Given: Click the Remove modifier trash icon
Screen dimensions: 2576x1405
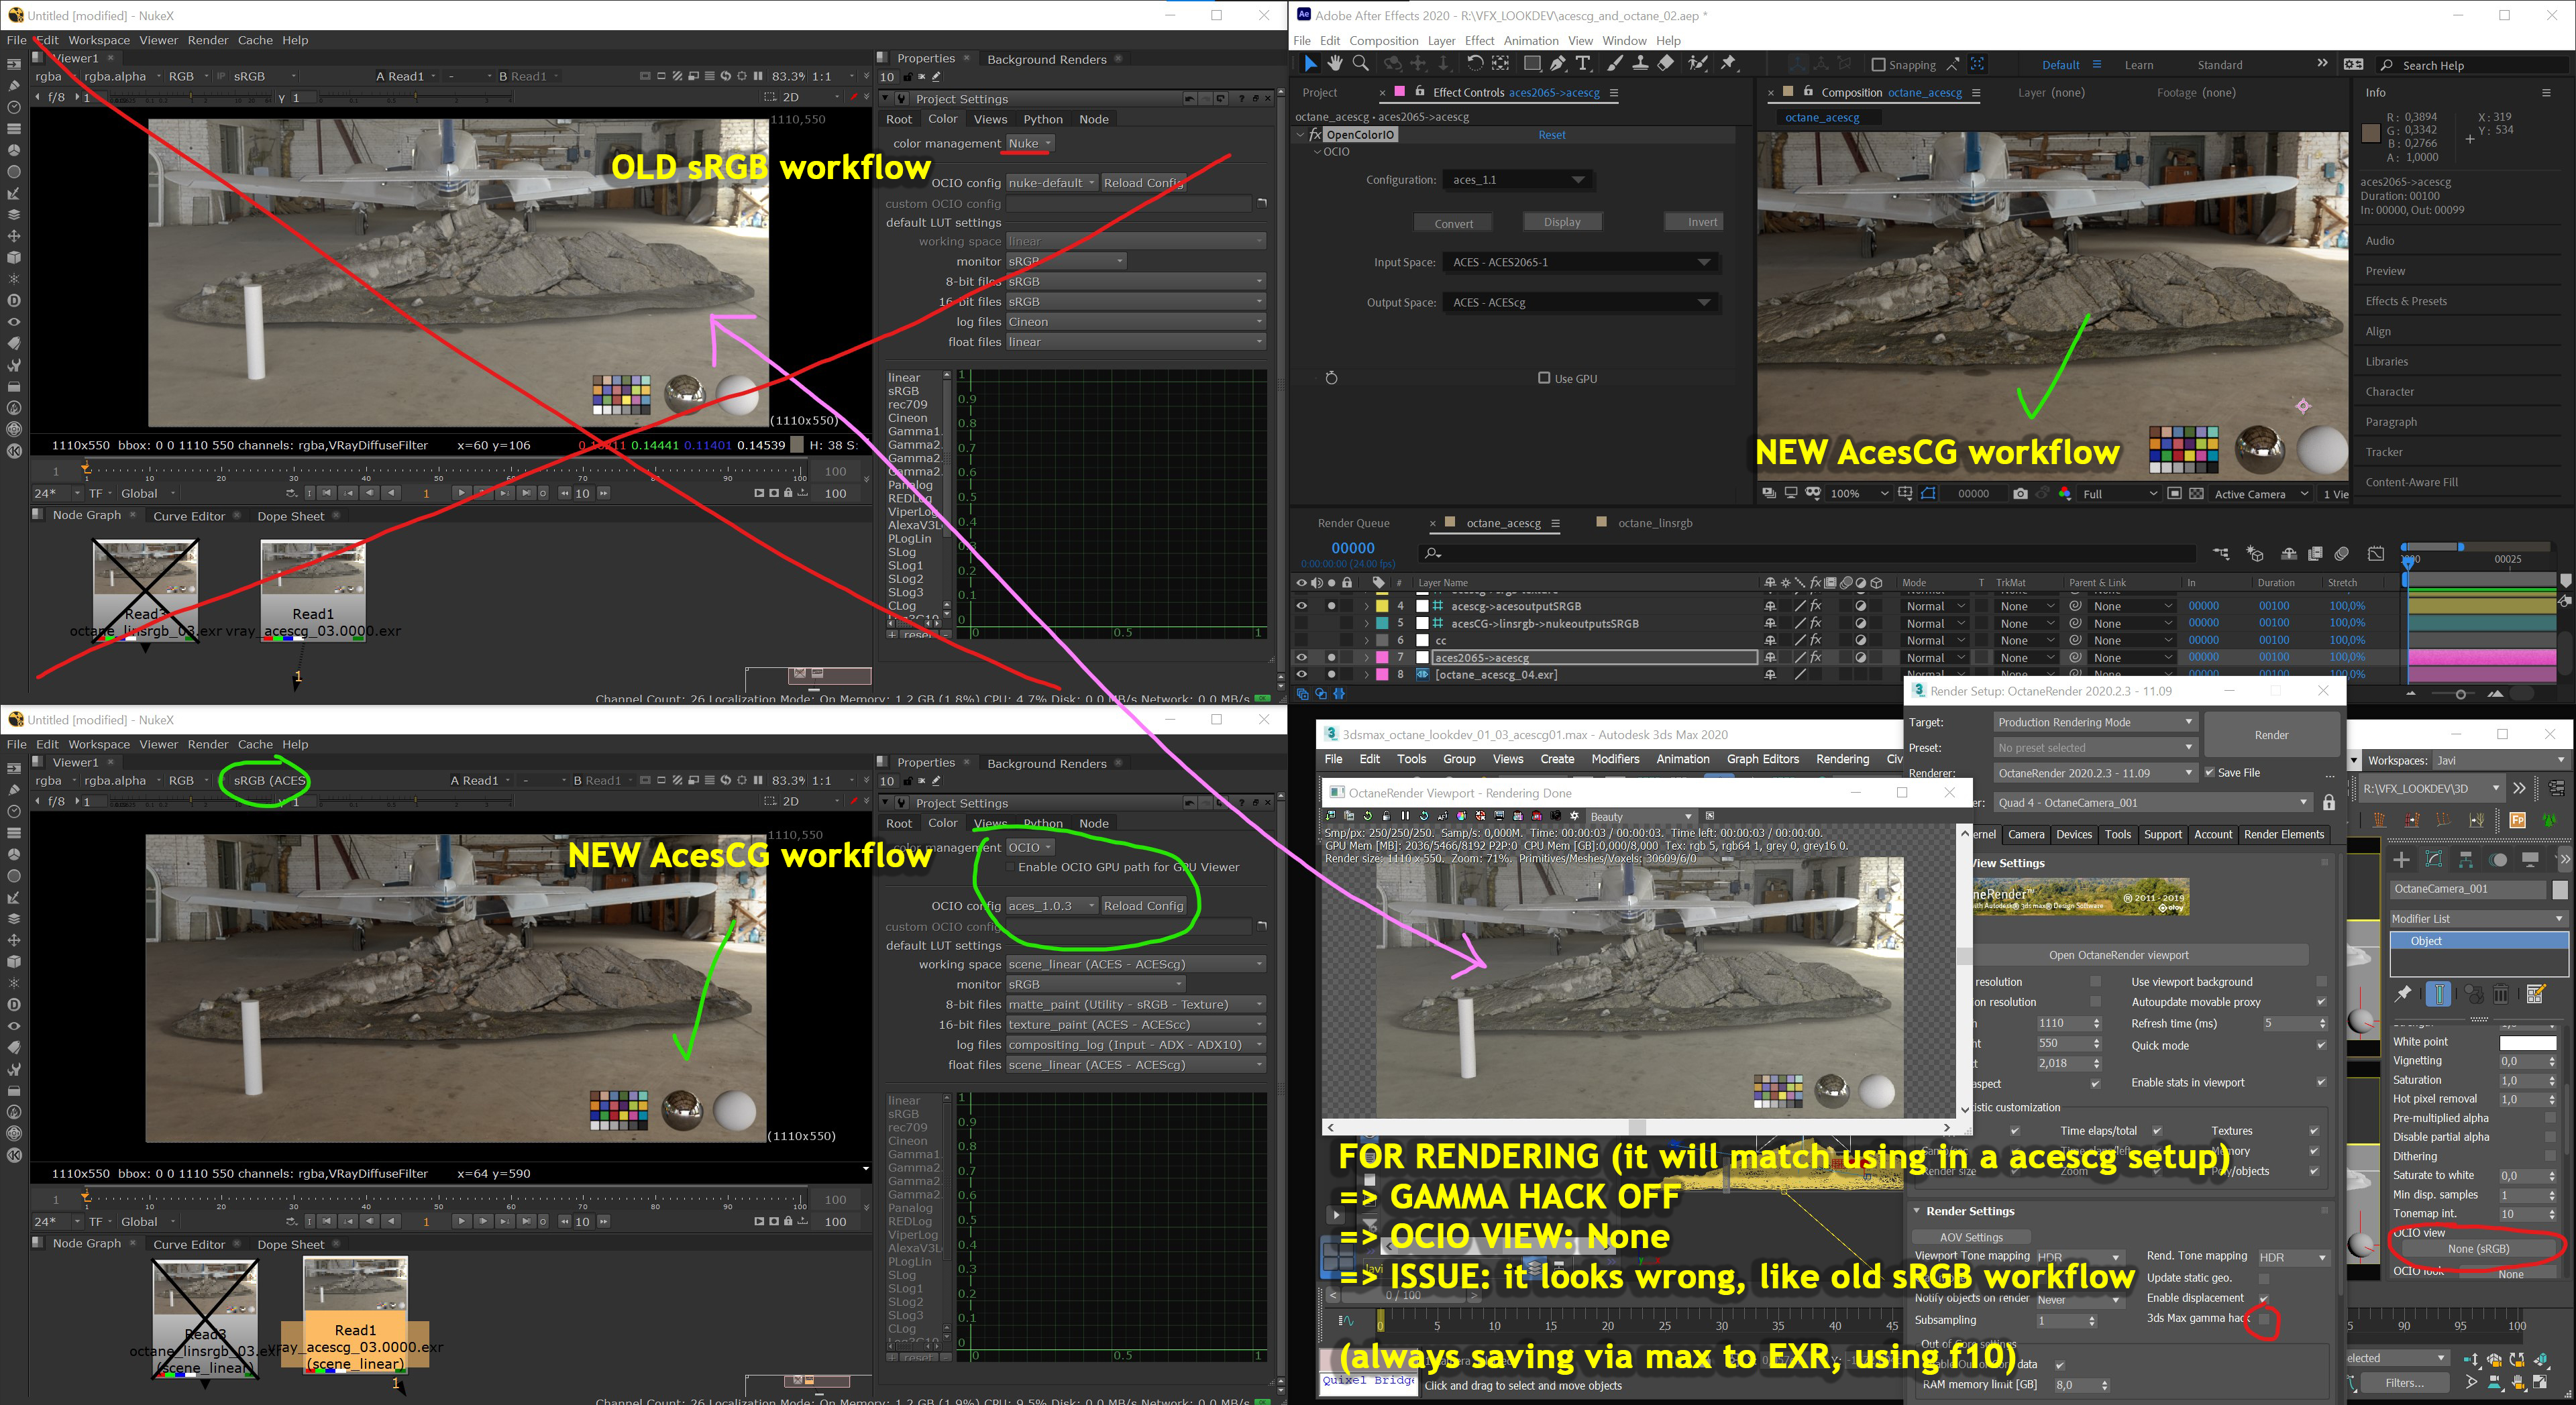Looking at the screenshot, I should pos(2501,994).
